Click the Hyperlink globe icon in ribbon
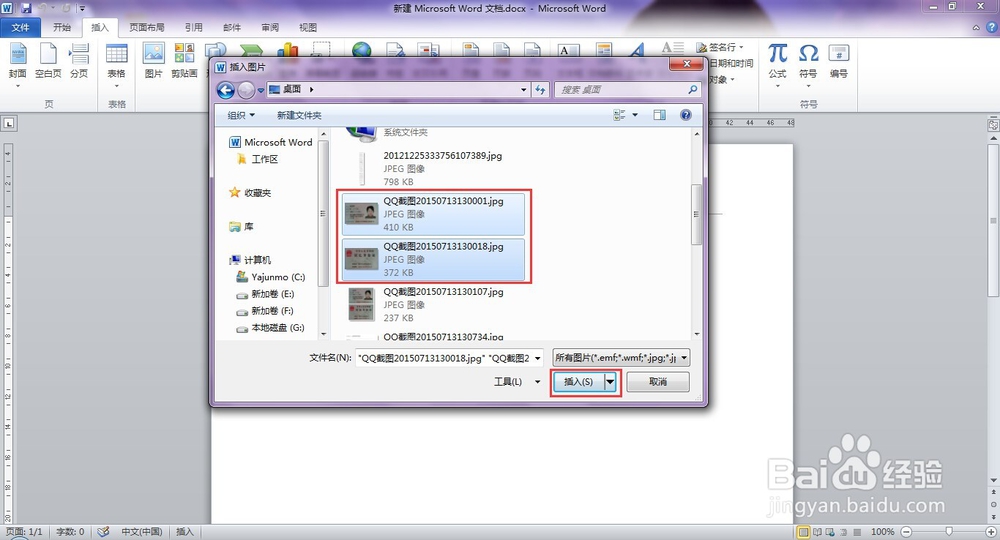1000x540 pixels. pyautogui.click(x=362, y=50)
